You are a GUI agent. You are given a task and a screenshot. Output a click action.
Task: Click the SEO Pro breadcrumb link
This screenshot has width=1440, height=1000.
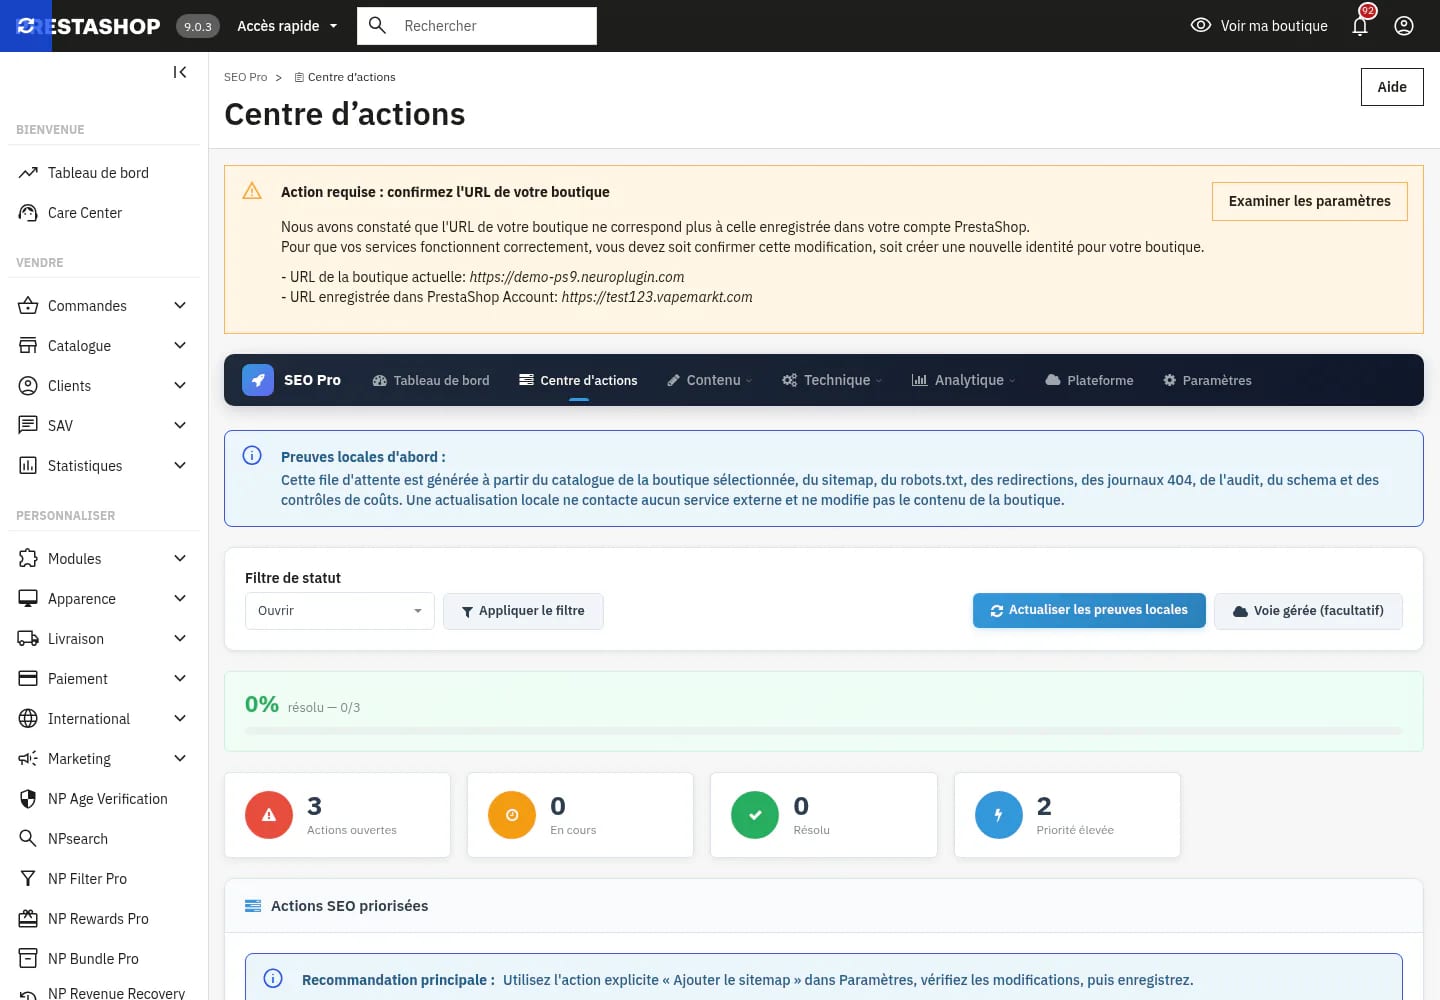point(245,77)
